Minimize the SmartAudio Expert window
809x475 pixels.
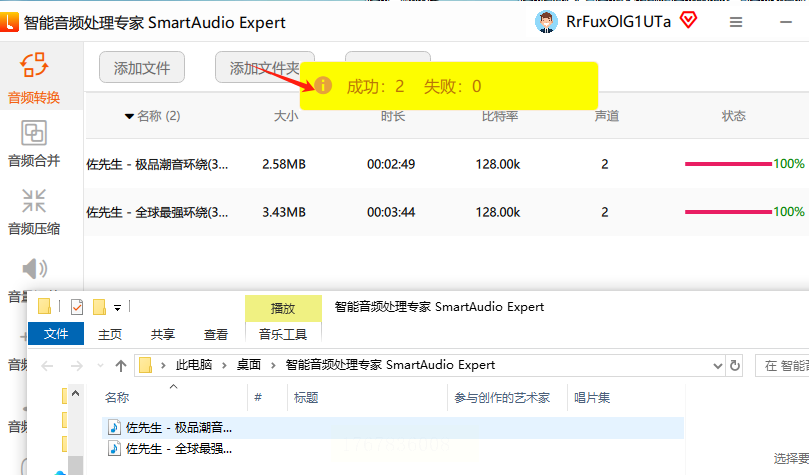786,22
